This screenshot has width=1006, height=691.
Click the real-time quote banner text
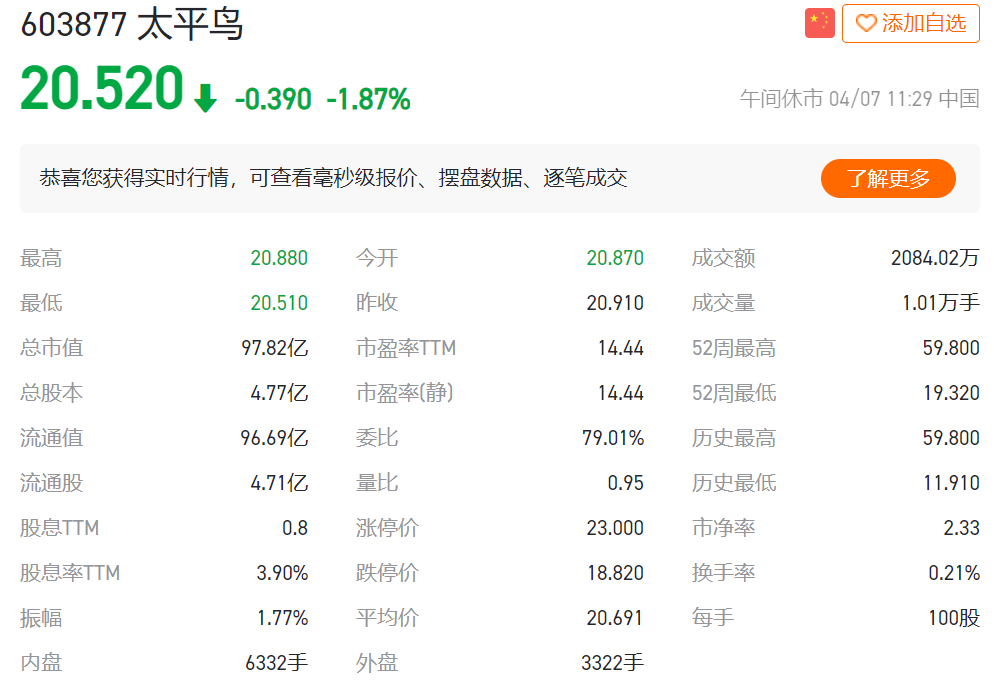[333, 178]
